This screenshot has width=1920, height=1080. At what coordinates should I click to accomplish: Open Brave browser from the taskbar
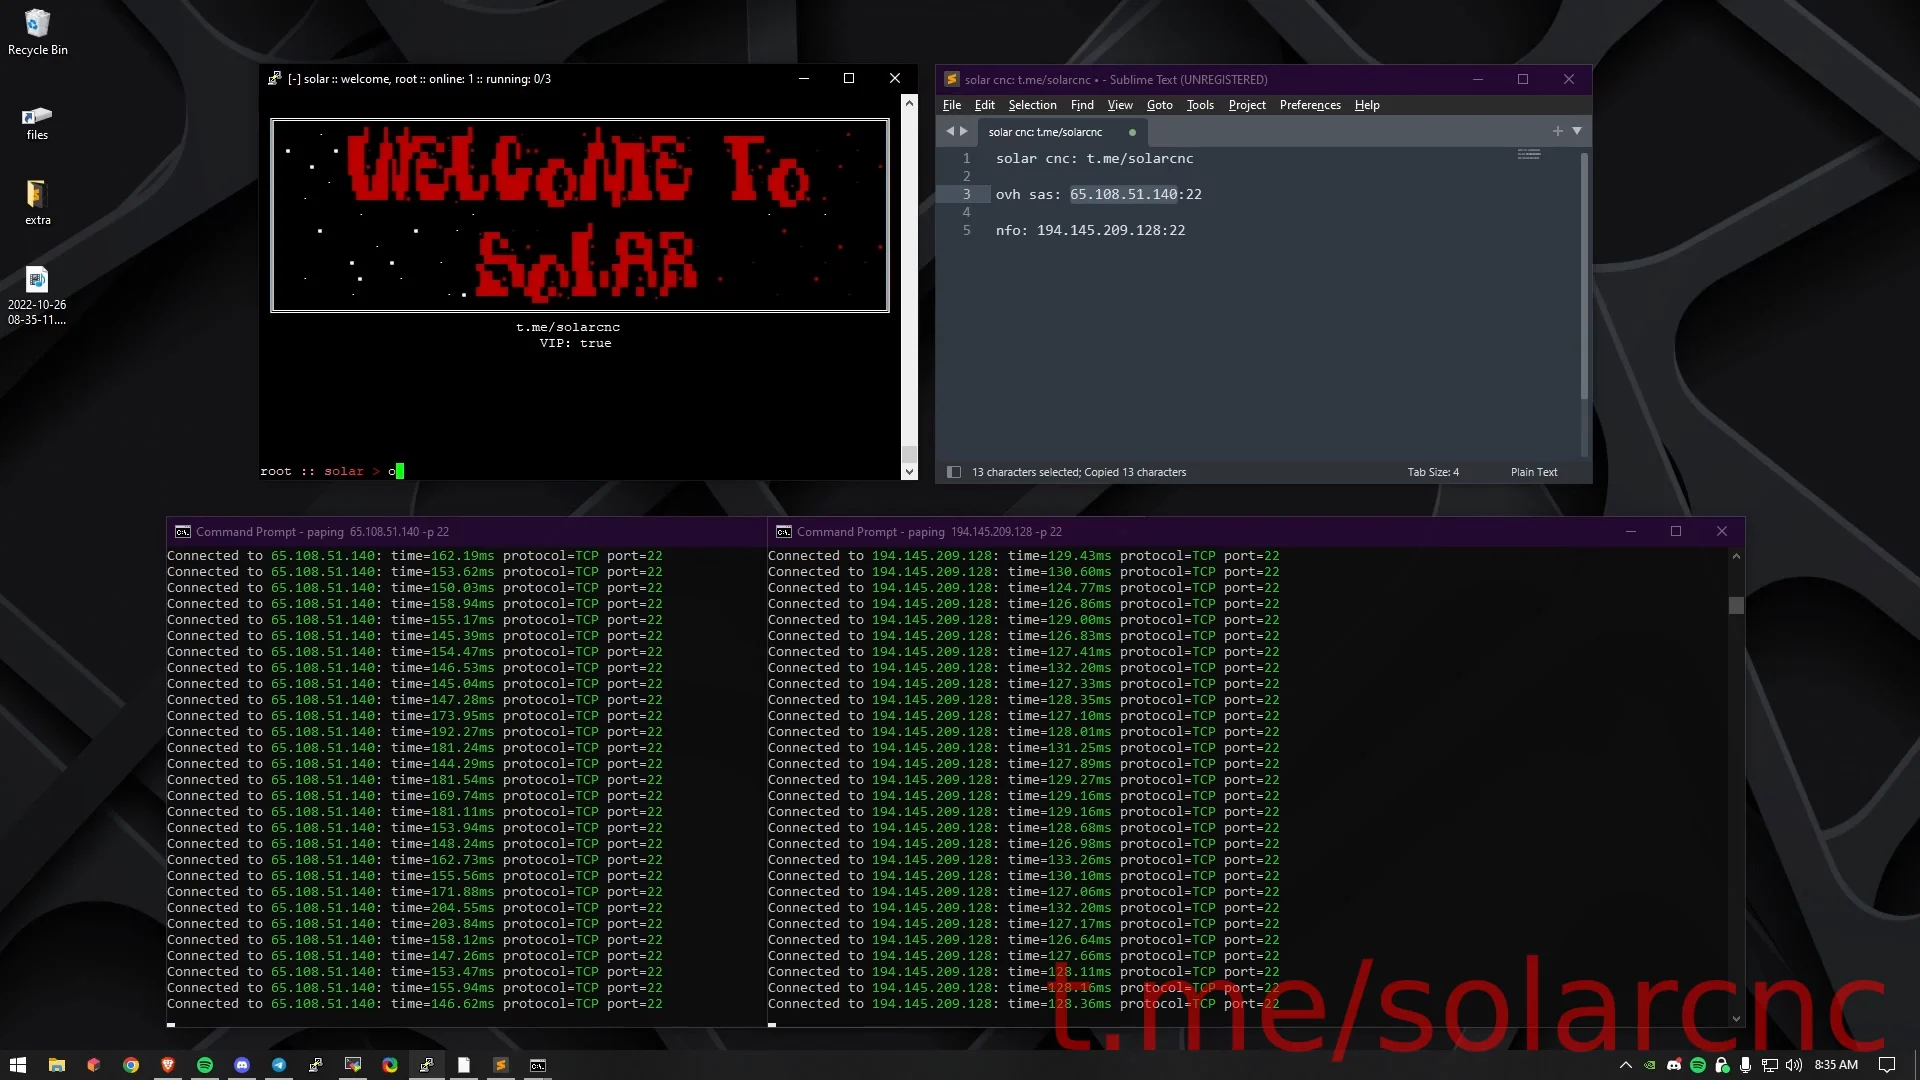(x=168, y=1065)
